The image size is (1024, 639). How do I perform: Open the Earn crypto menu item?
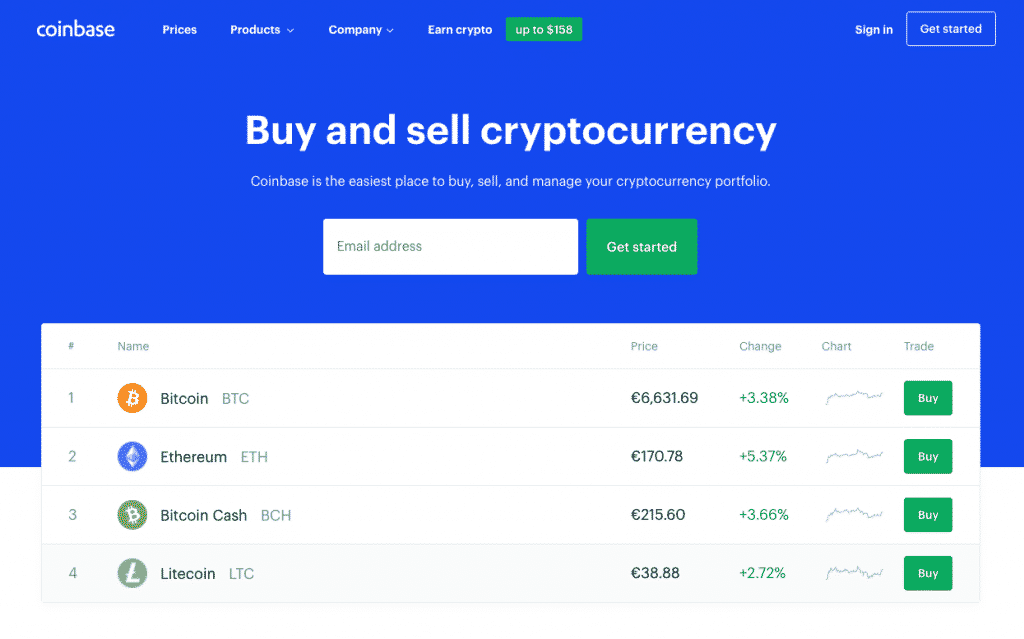(x=460, y=30)
